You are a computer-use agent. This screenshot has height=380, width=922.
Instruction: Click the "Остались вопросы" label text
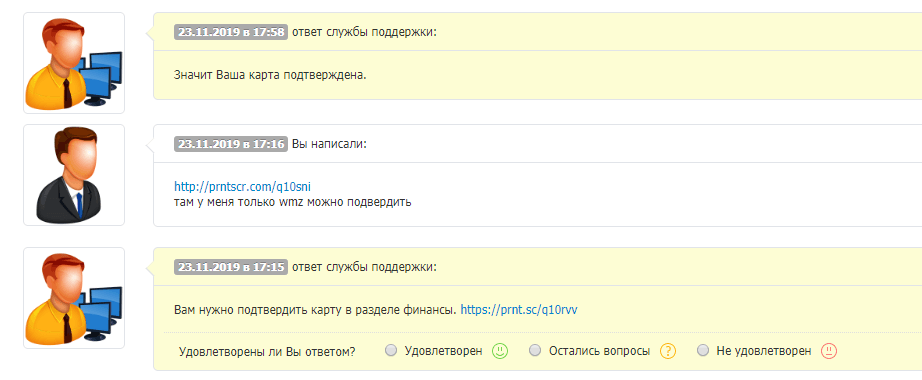pyautogui.click(x=599, y=351)
